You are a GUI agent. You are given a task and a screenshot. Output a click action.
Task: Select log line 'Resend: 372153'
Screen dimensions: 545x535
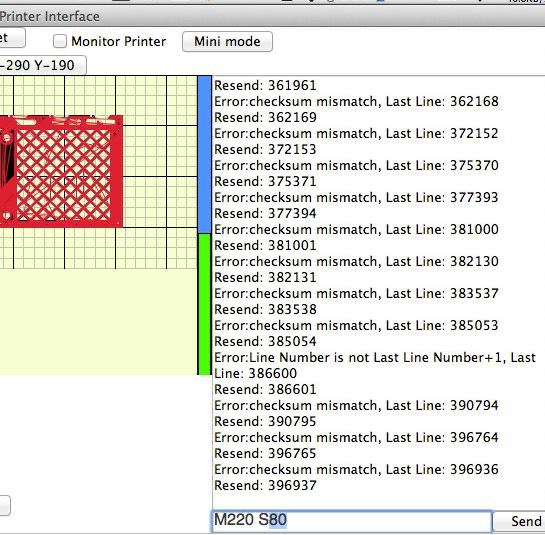click(265, 149)
